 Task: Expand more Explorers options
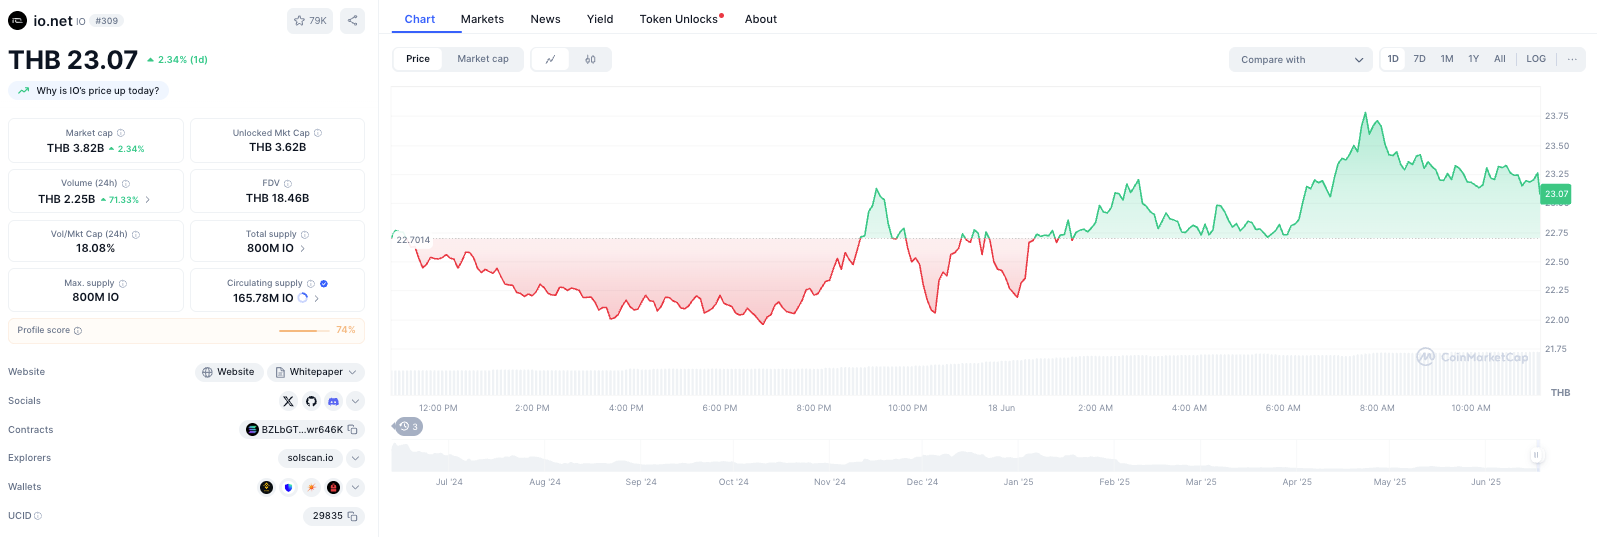(355, 458)
